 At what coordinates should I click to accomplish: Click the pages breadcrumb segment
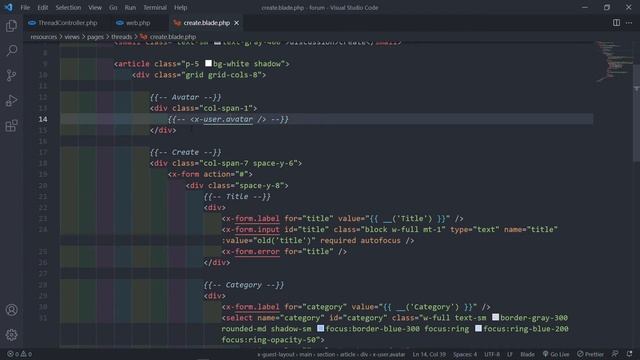(96, 37)
